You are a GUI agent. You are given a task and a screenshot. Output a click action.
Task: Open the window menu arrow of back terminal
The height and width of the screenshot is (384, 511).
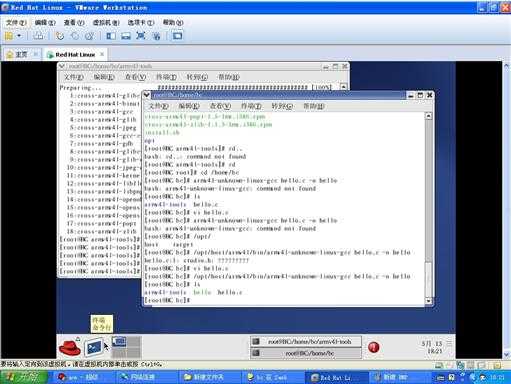(62, 66)
